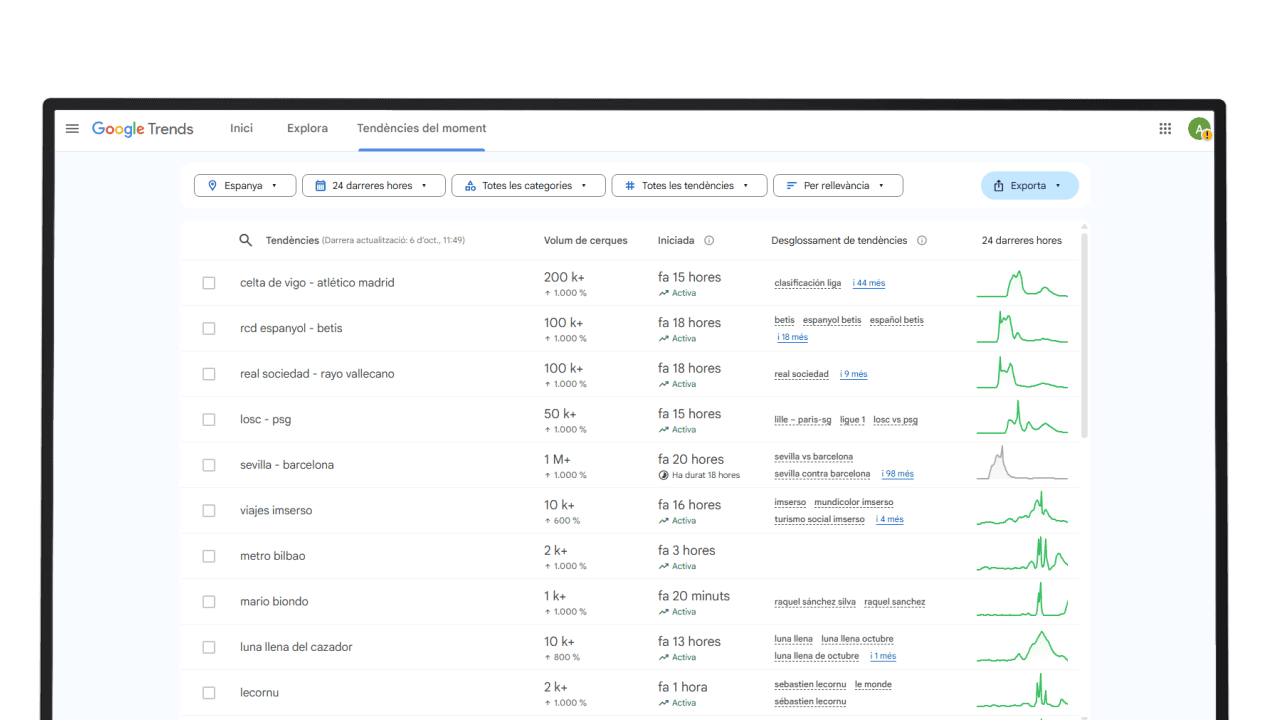Open the Per rellevància sort dropdown
Viewport: 1280px width, 720px height.
pyautogui.click(x=837, y=186)
